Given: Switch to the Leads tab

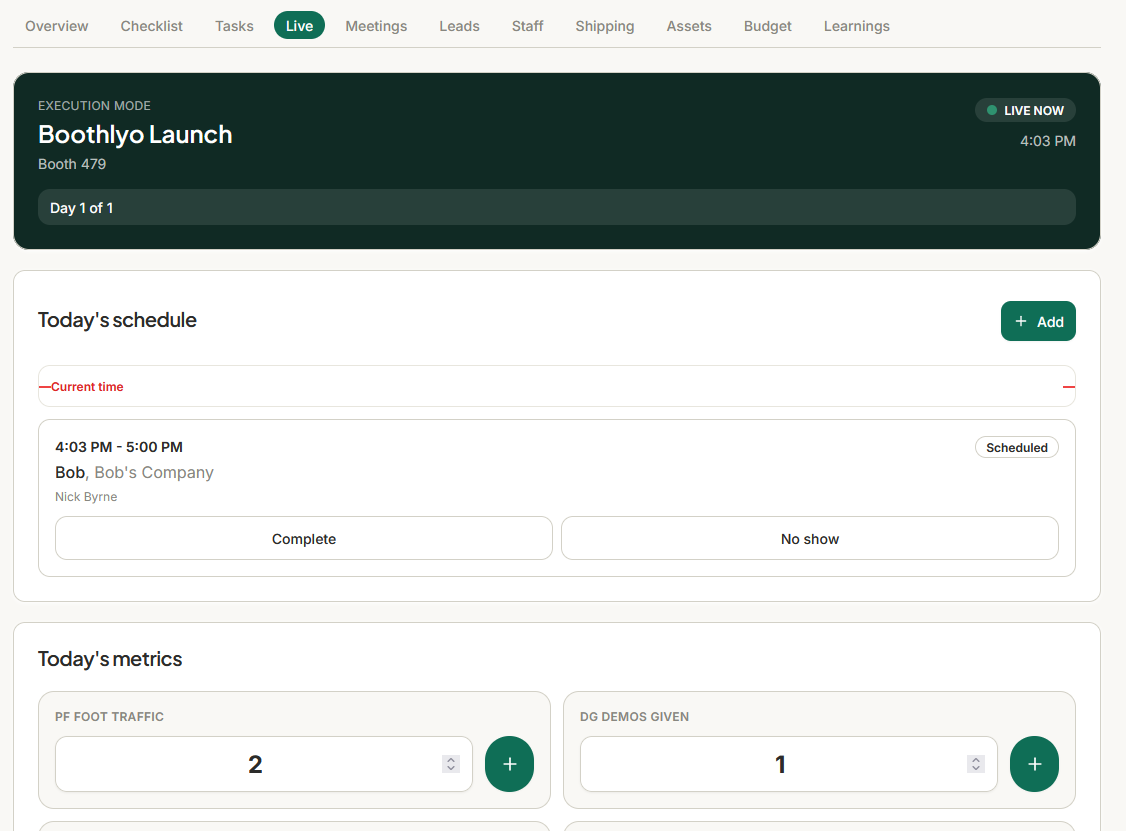Looking at the screenshot, I should (460, 26).
